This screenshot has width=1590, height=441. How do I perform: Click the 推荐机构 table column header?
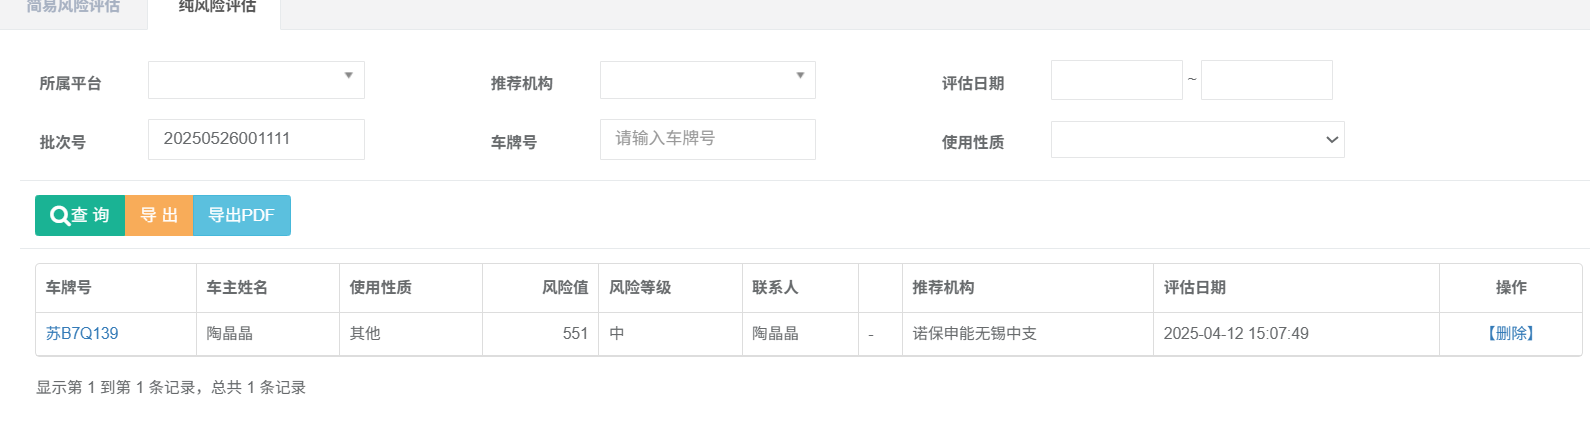coord(943,288)
